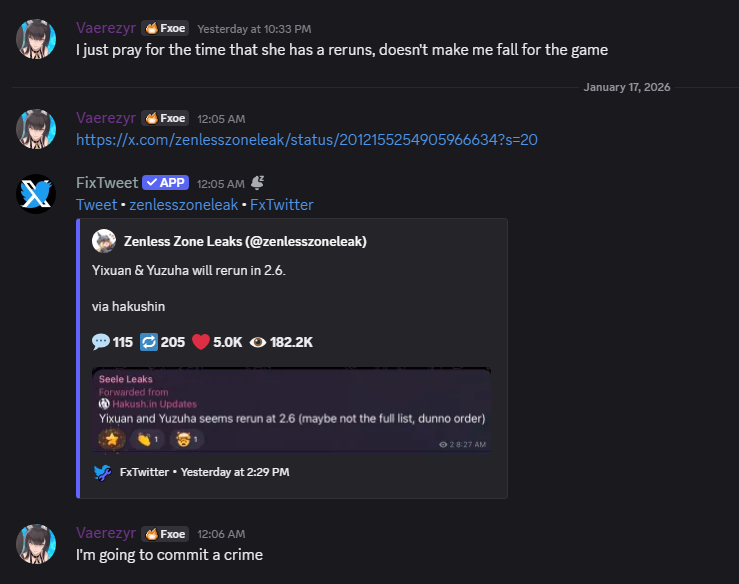Viewport: 739px width, 584px height.
Task: Click the retweet icon beside 205
Action: (149, 342)
